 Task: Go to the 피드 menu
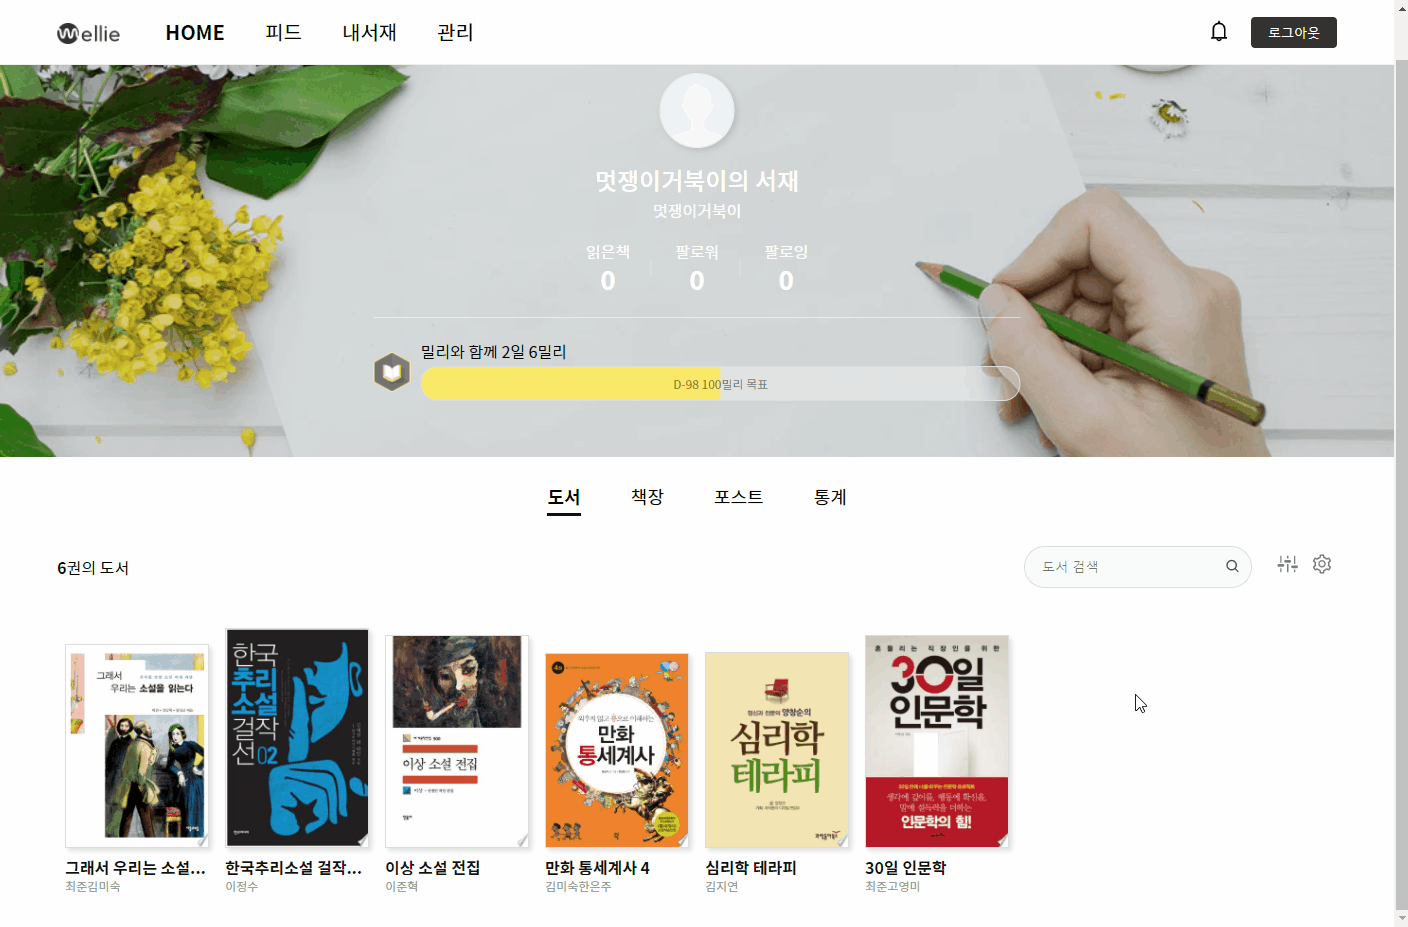pyautogui.click(x=283, y=32)
